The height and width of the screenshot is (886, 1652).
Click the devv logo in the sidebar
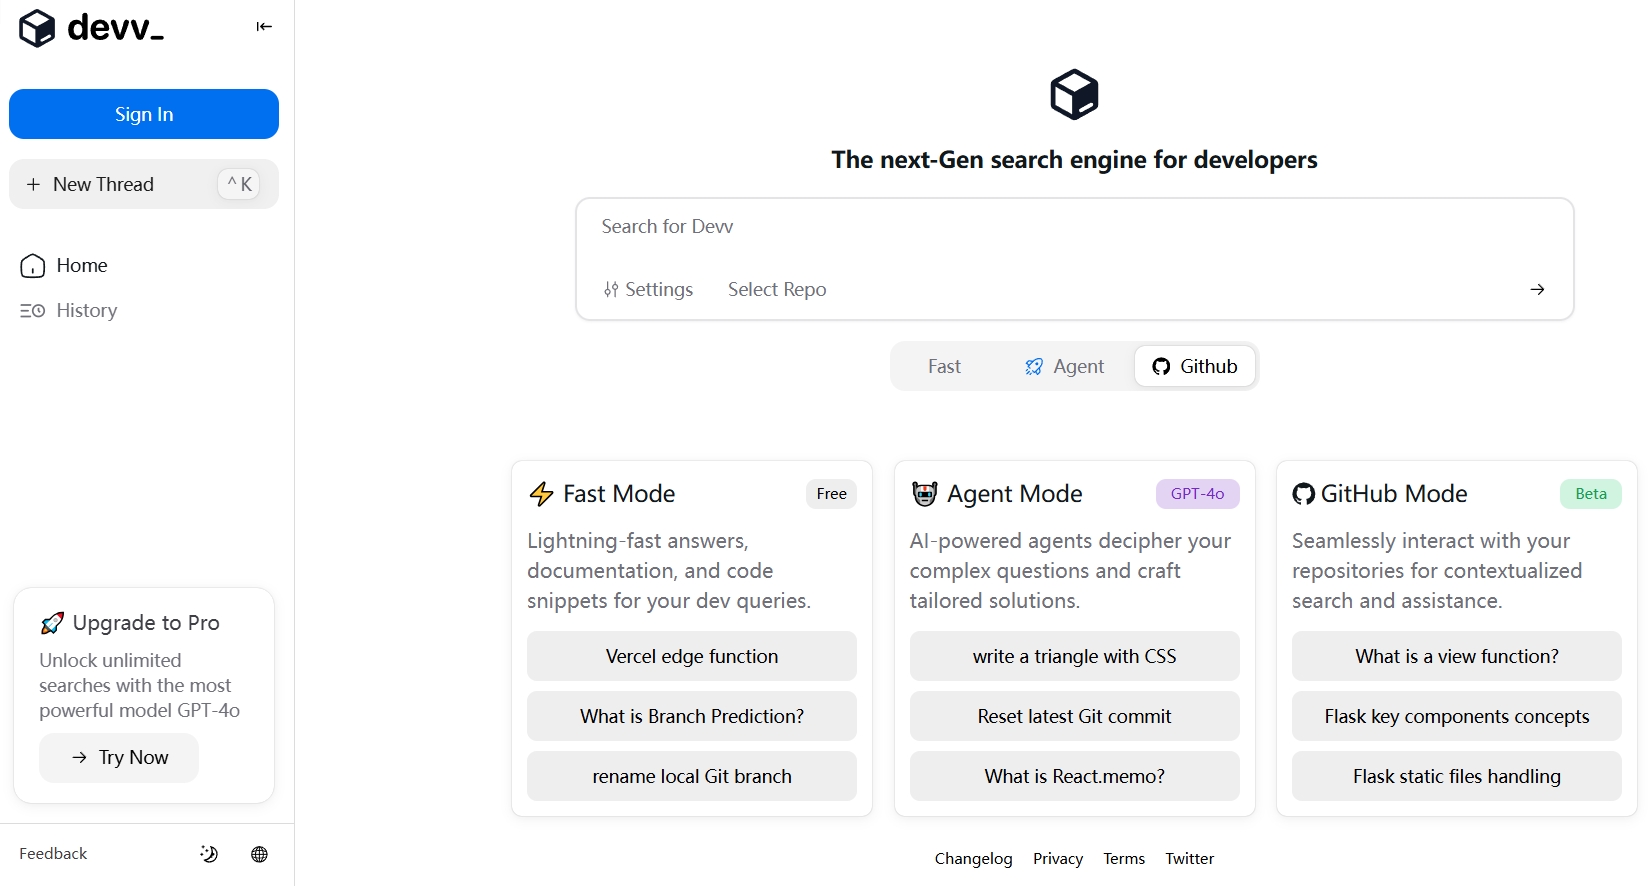click(x=91, y=28)
